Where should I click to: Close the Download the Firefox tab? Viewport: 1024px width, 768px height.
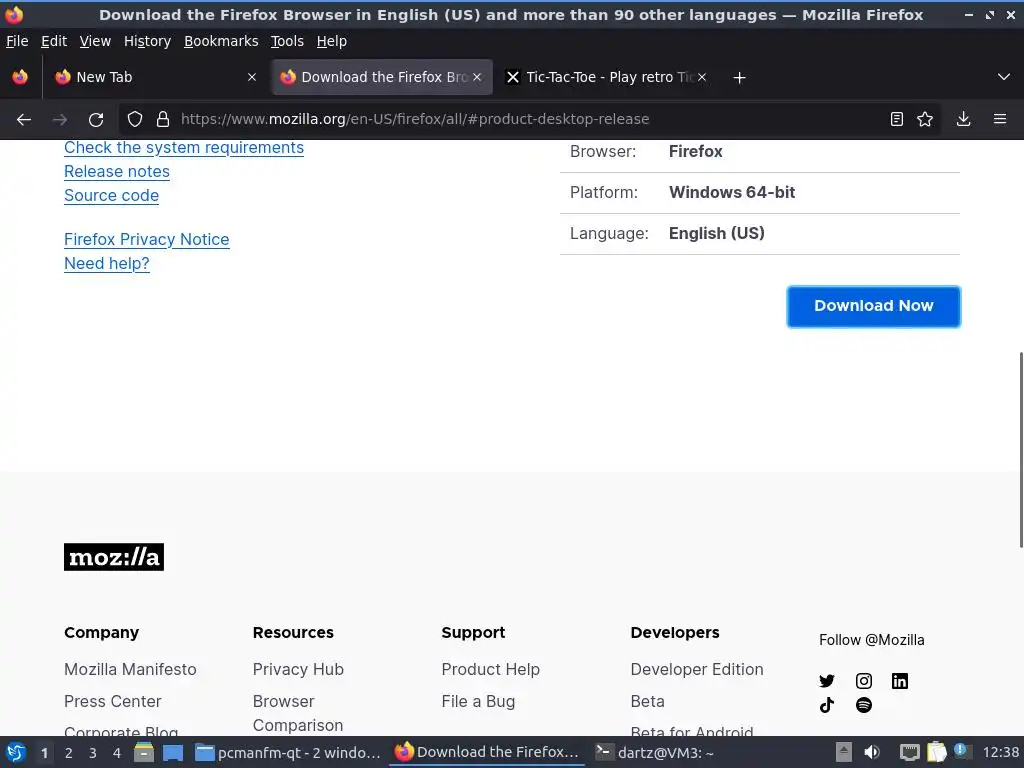477,77
